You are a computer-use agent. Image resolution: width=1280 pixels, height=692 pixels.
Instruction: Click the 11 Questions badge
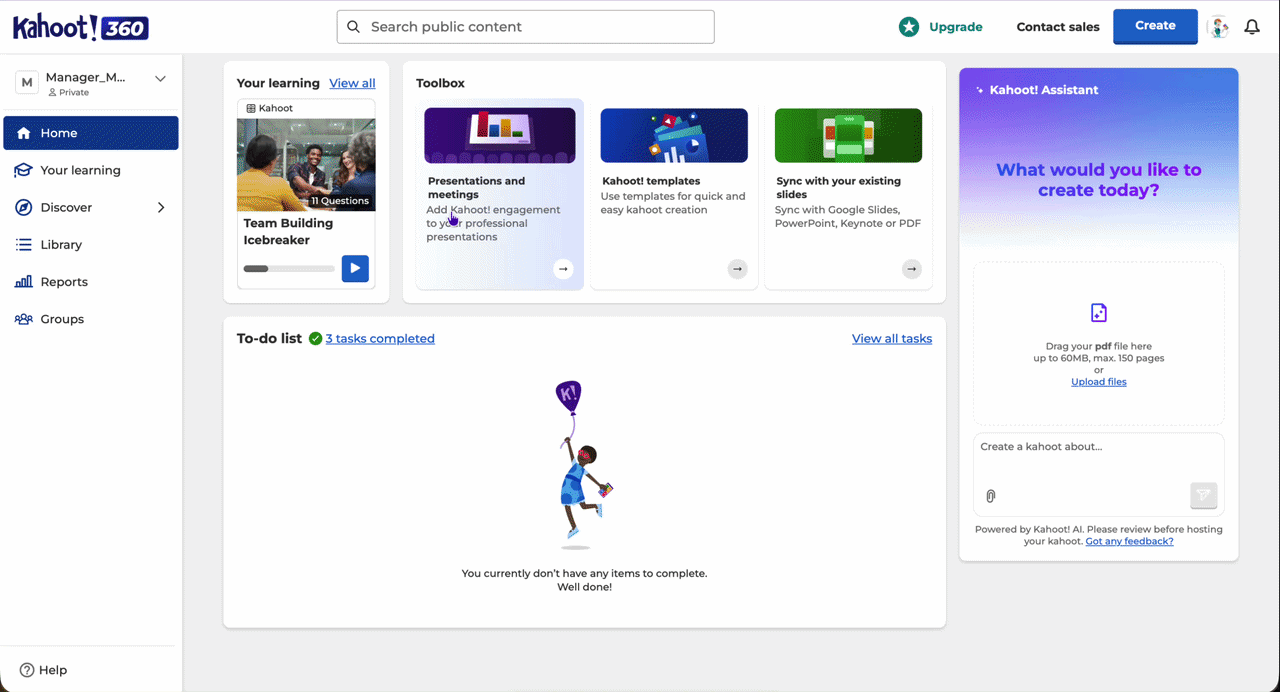point(339,201)
